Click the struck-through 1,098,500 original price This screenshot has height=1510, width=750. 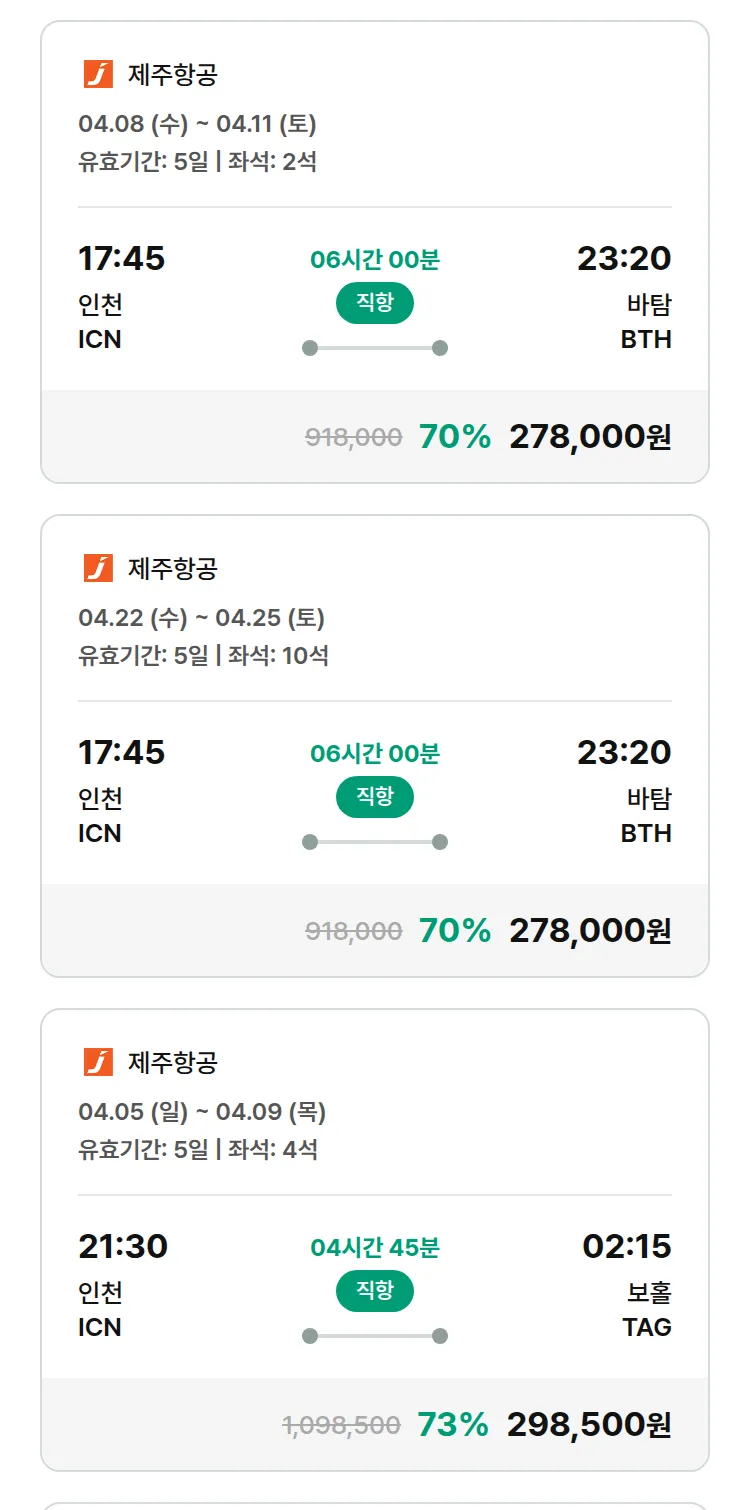click(342, 1426)
